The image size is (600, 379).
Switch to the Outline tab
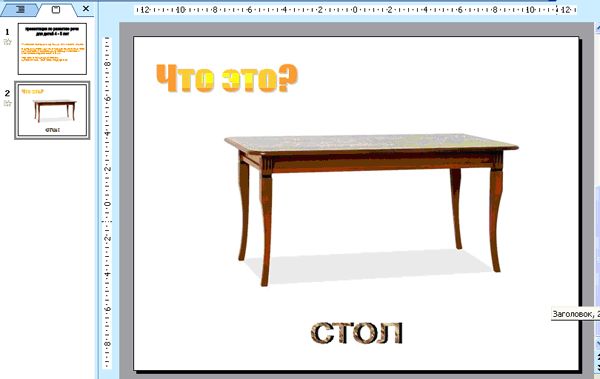(x=20, y=10)
